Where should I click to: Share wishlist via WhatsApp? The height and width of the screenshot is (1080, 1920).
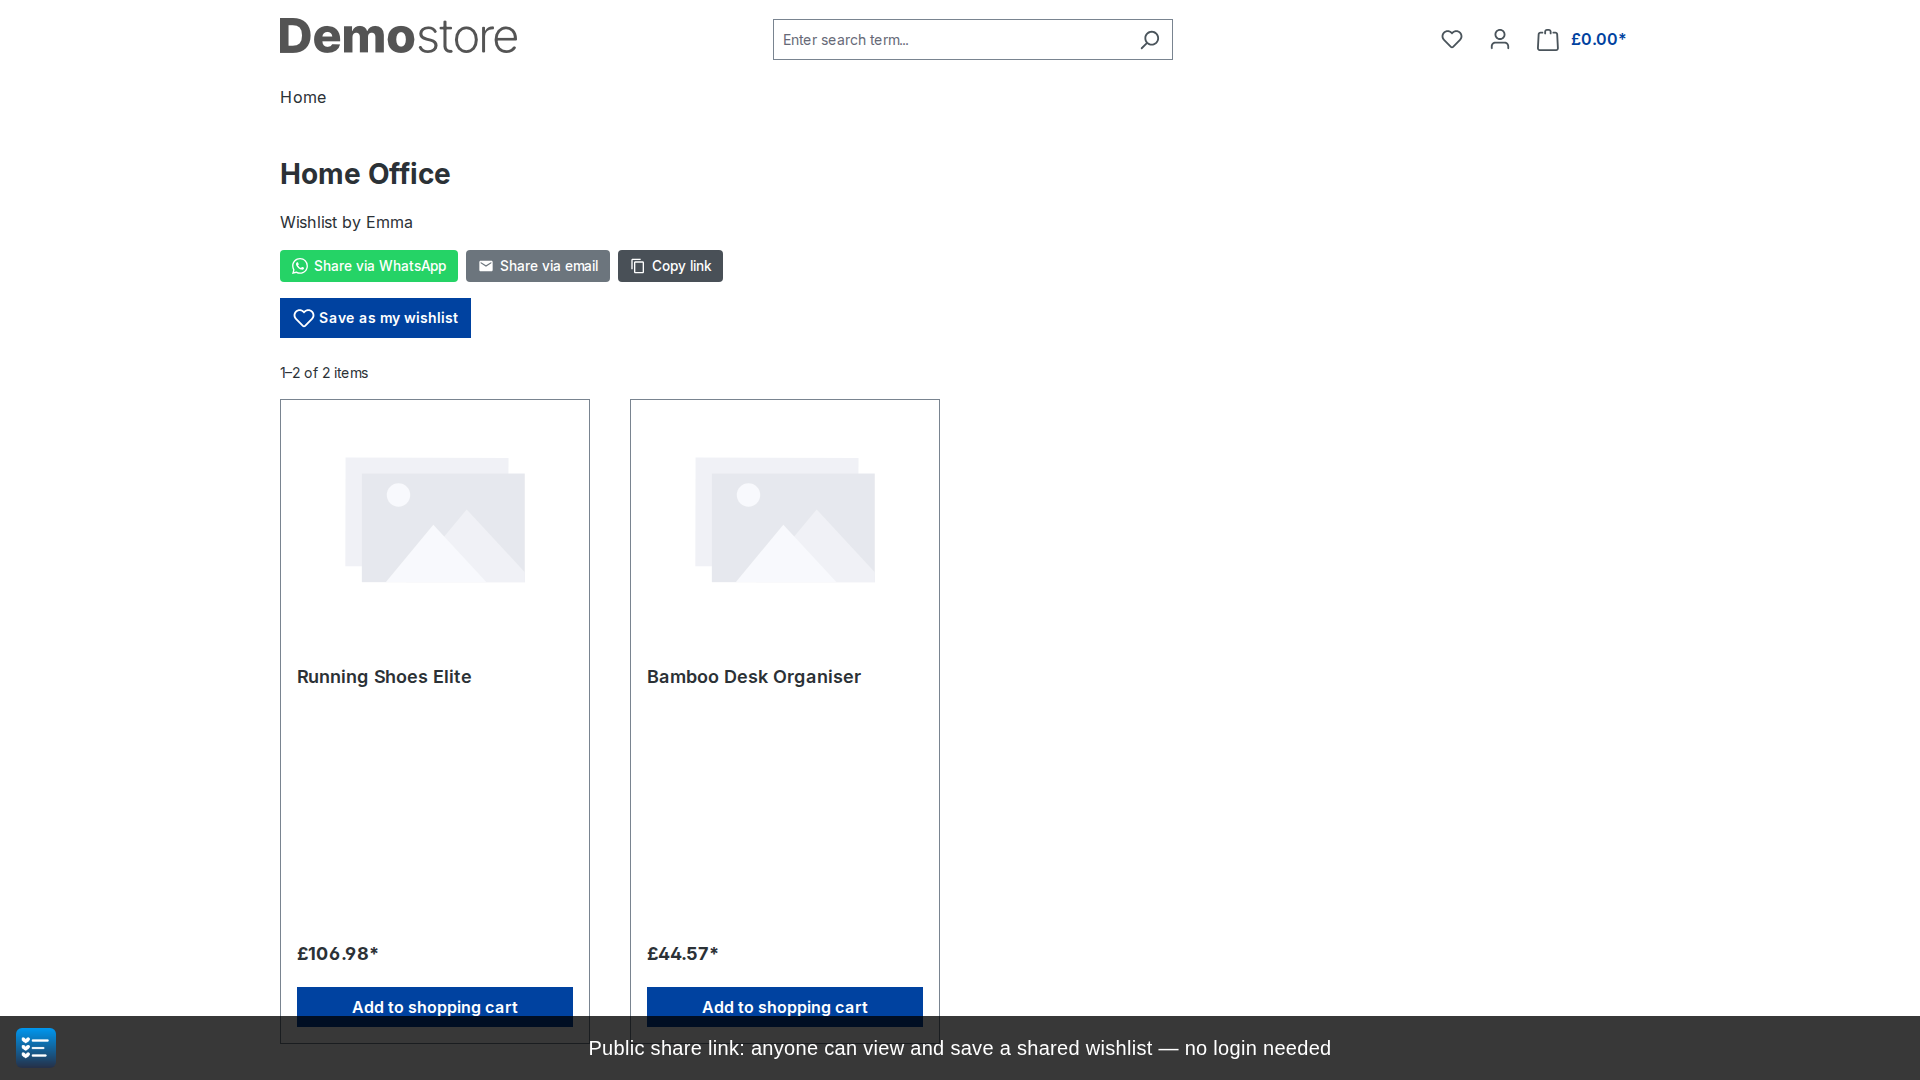(369, 266)
